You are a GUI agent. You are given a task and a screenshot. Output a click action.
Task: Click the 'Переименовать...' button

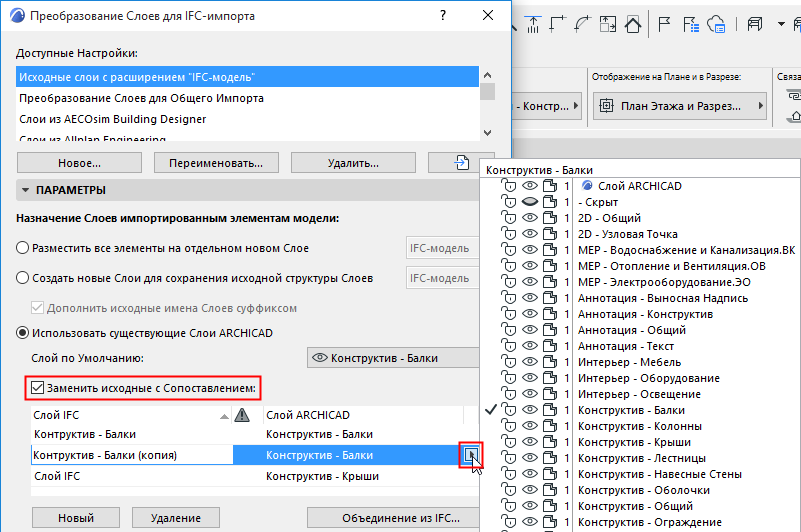[216, 163]
